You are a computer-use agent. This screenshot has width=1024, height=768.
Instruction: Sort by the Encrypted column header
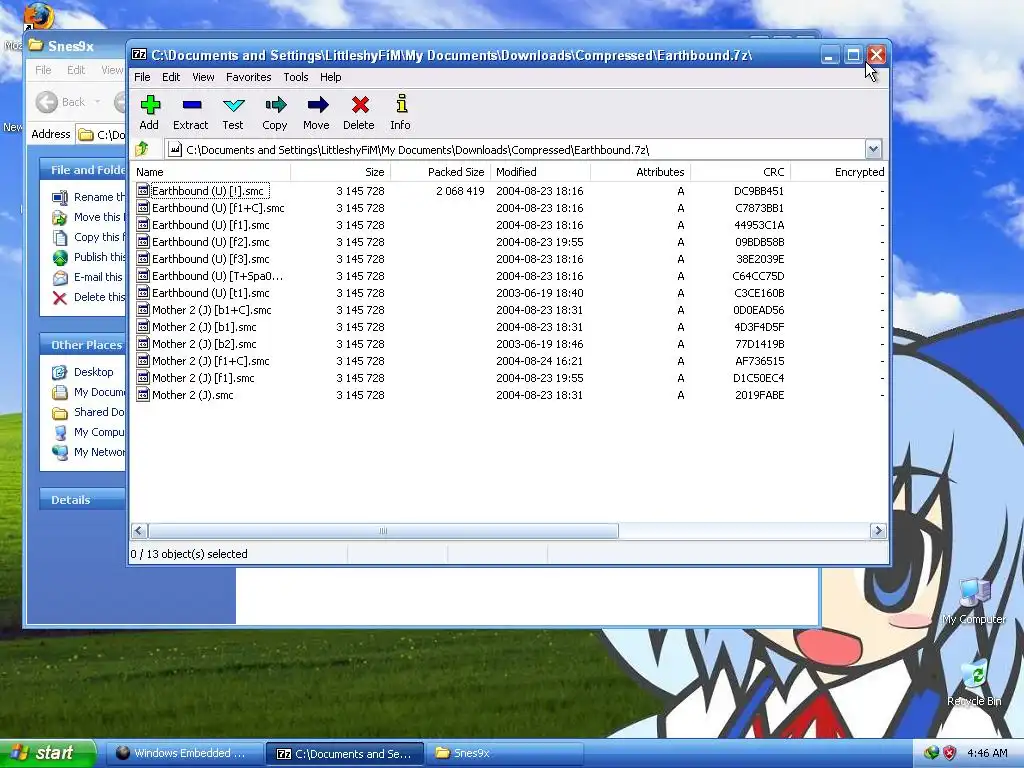pos(839,172)
